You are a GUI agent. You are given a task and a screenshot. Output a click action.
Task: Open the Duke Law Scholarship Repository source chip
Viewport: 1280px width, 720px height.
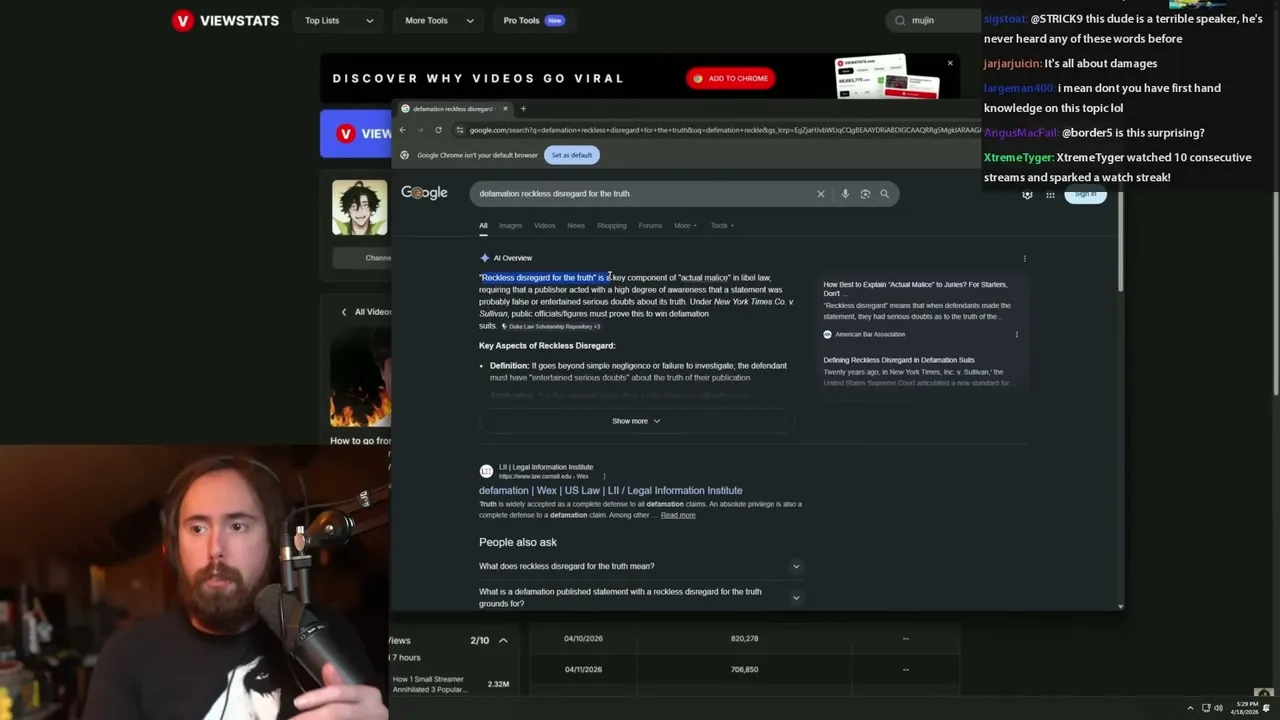click(551, 327)
